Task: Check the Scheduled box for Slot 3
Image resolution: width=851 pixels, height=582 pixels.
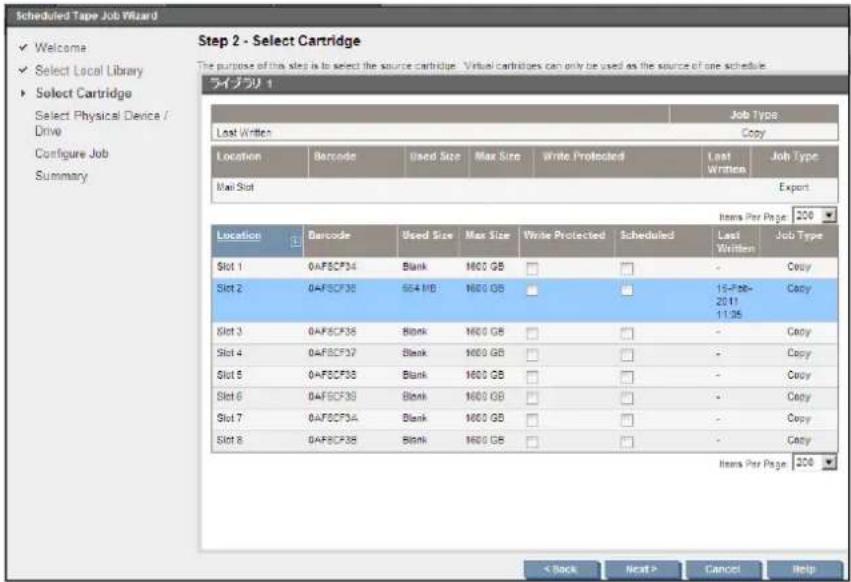Action: (627, 333)
